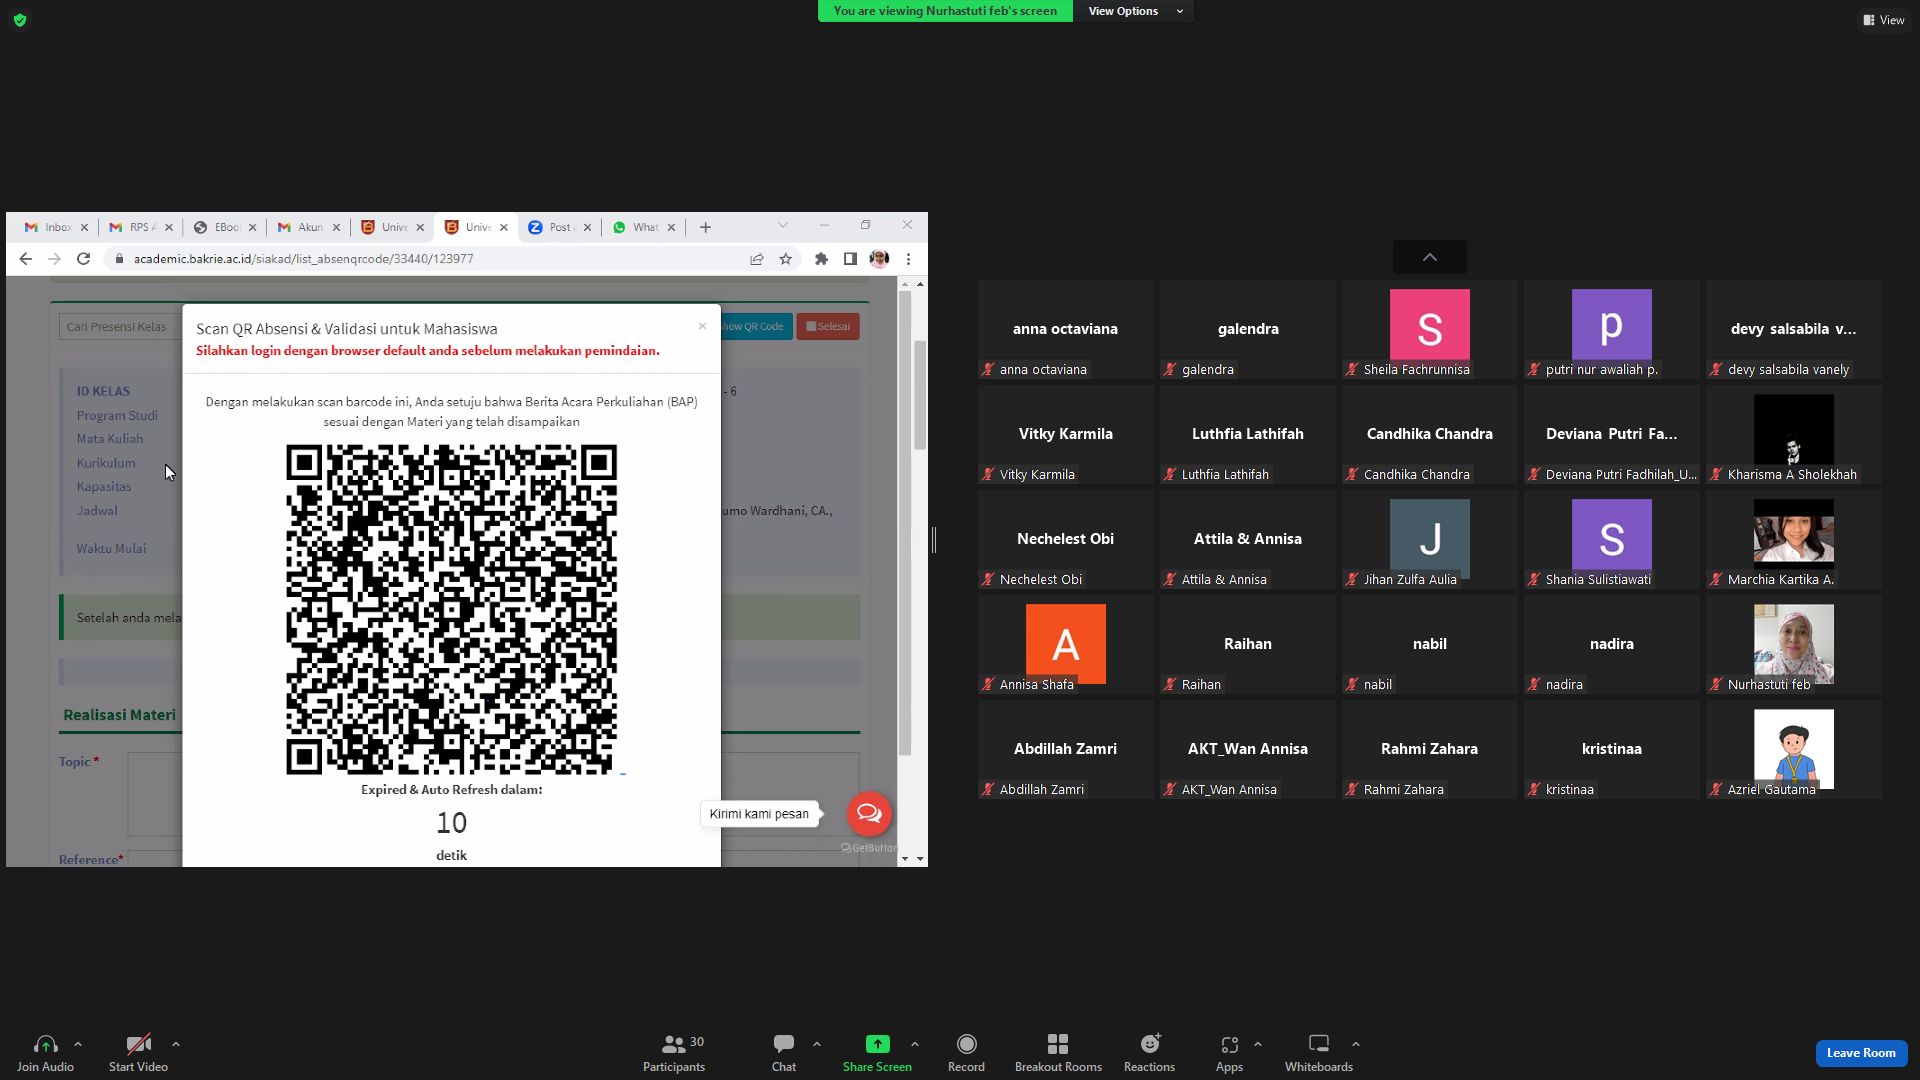The height and width of the screenshot is (1080, 1920).
Task: Start recording with the Record icon
Action: (x=966, y=1044)
